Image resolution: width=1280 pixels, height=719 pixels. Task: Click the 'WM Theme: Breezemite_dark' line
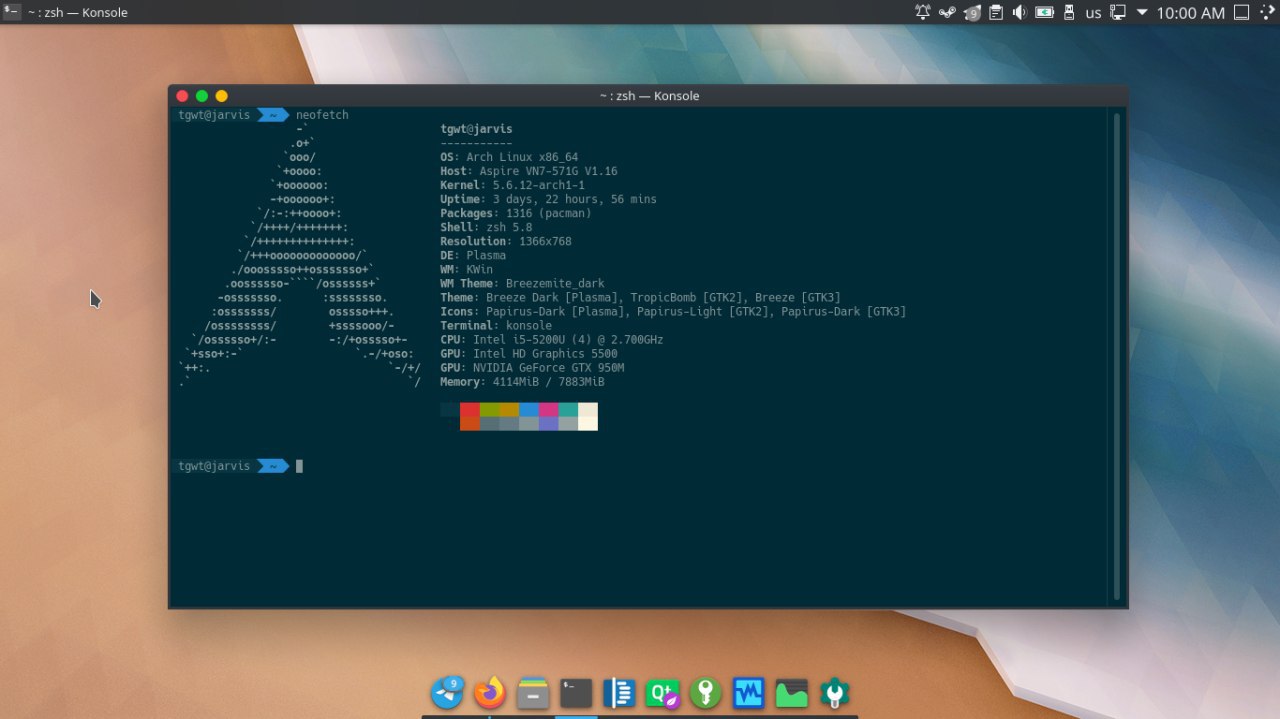tap(522, 283)
